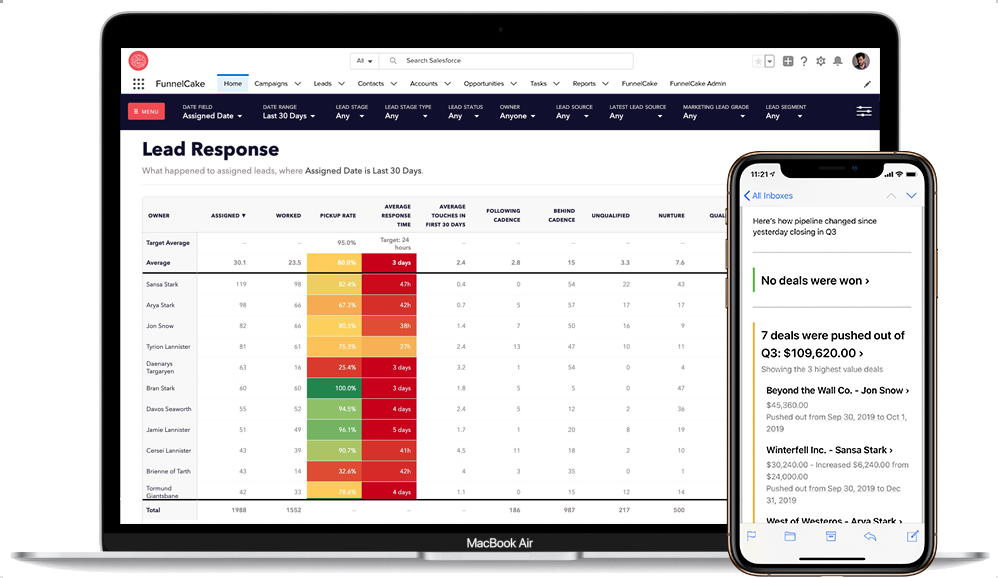Click the pencil edit navigation icon
Image resolution: width=998 pixels, height=578 pixels.
867,84
